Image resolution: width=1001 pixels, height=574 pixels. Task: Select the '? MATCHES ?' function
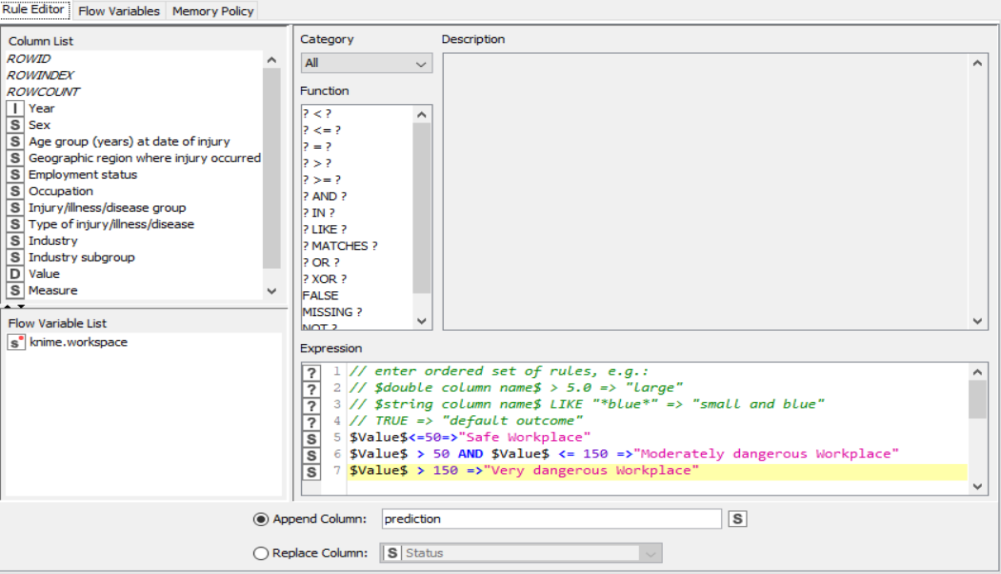tap(340, 246)
